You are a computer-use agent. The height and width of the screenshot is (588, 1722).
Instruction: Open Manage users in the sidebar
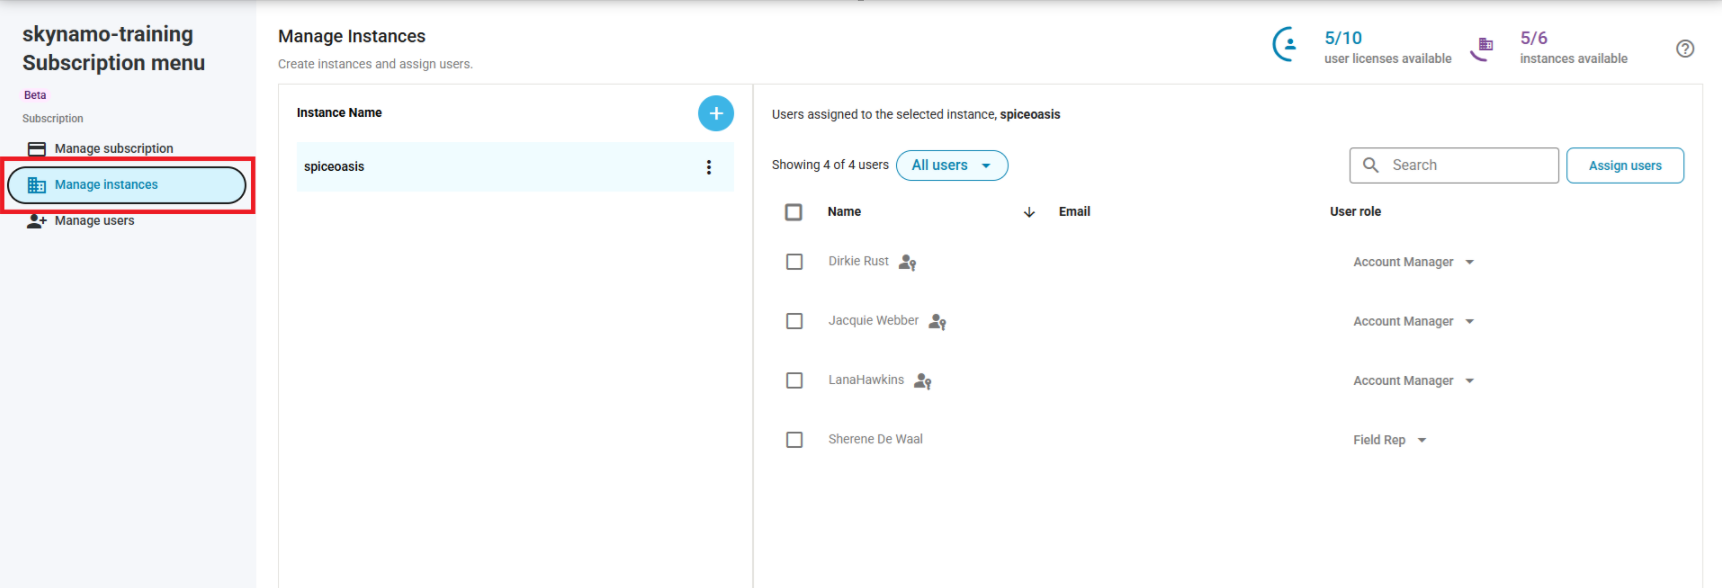pyautogui.click(x=94, y=221)
